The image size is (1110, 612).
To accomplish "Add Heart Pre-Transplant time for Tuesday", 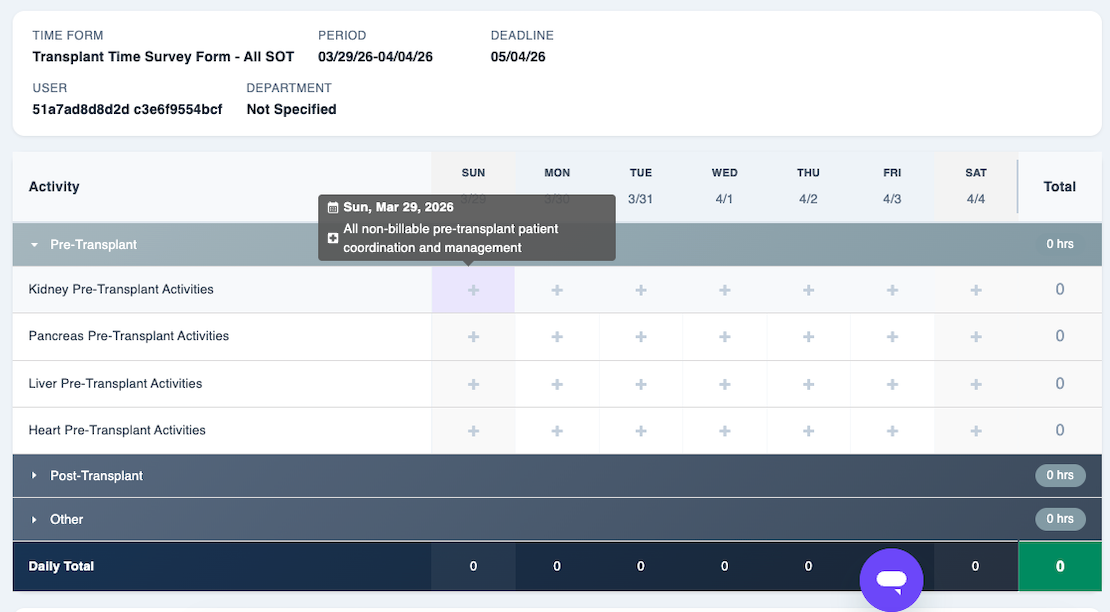I will pos(641,431).
